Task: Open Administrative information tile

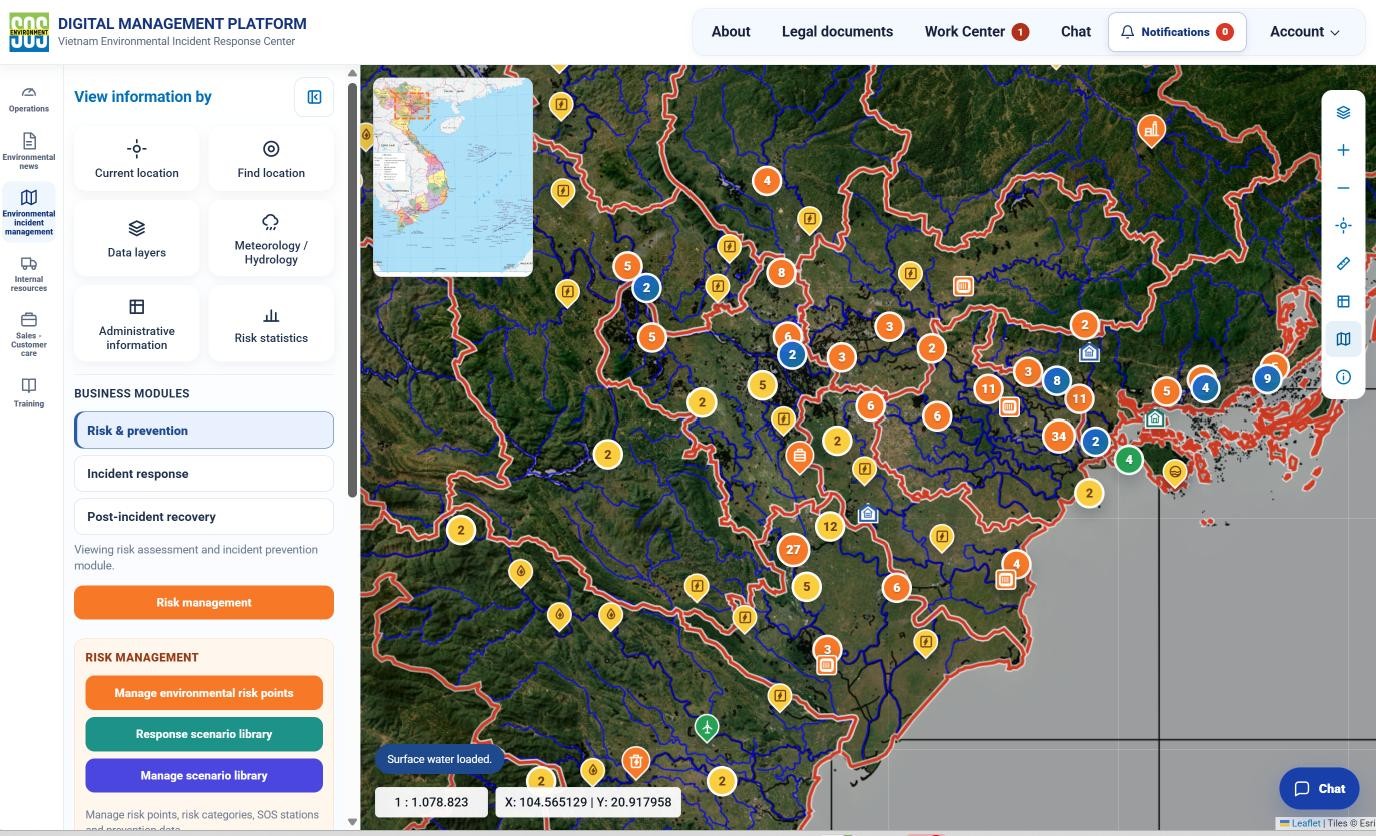Action: point(137,324)
